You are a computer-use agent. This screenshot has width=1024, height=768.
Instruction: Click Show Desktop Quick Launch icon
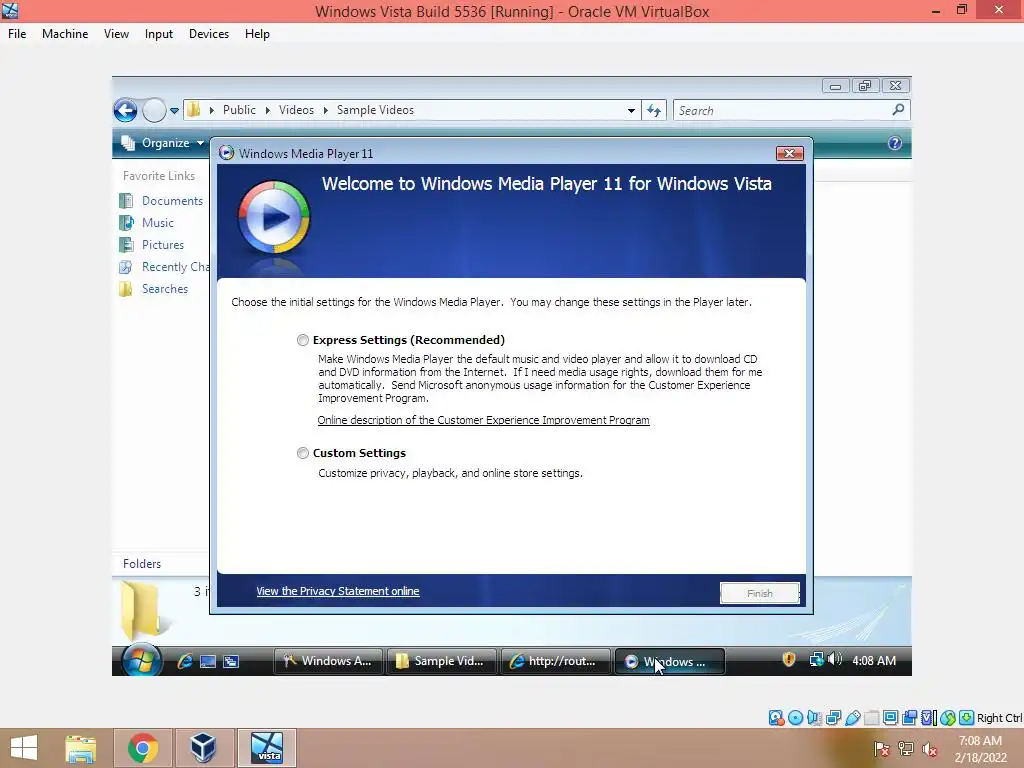click(x=208, y=662)
